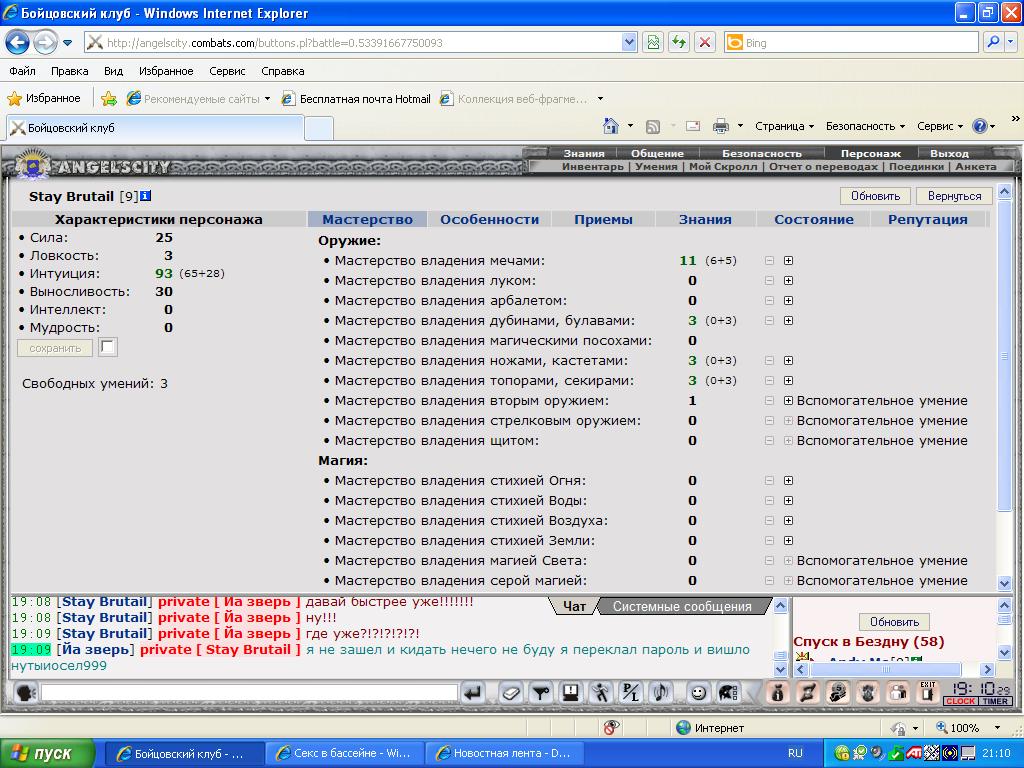Click the P/L translit icon

pyautogui.click(x=631, y=692)
